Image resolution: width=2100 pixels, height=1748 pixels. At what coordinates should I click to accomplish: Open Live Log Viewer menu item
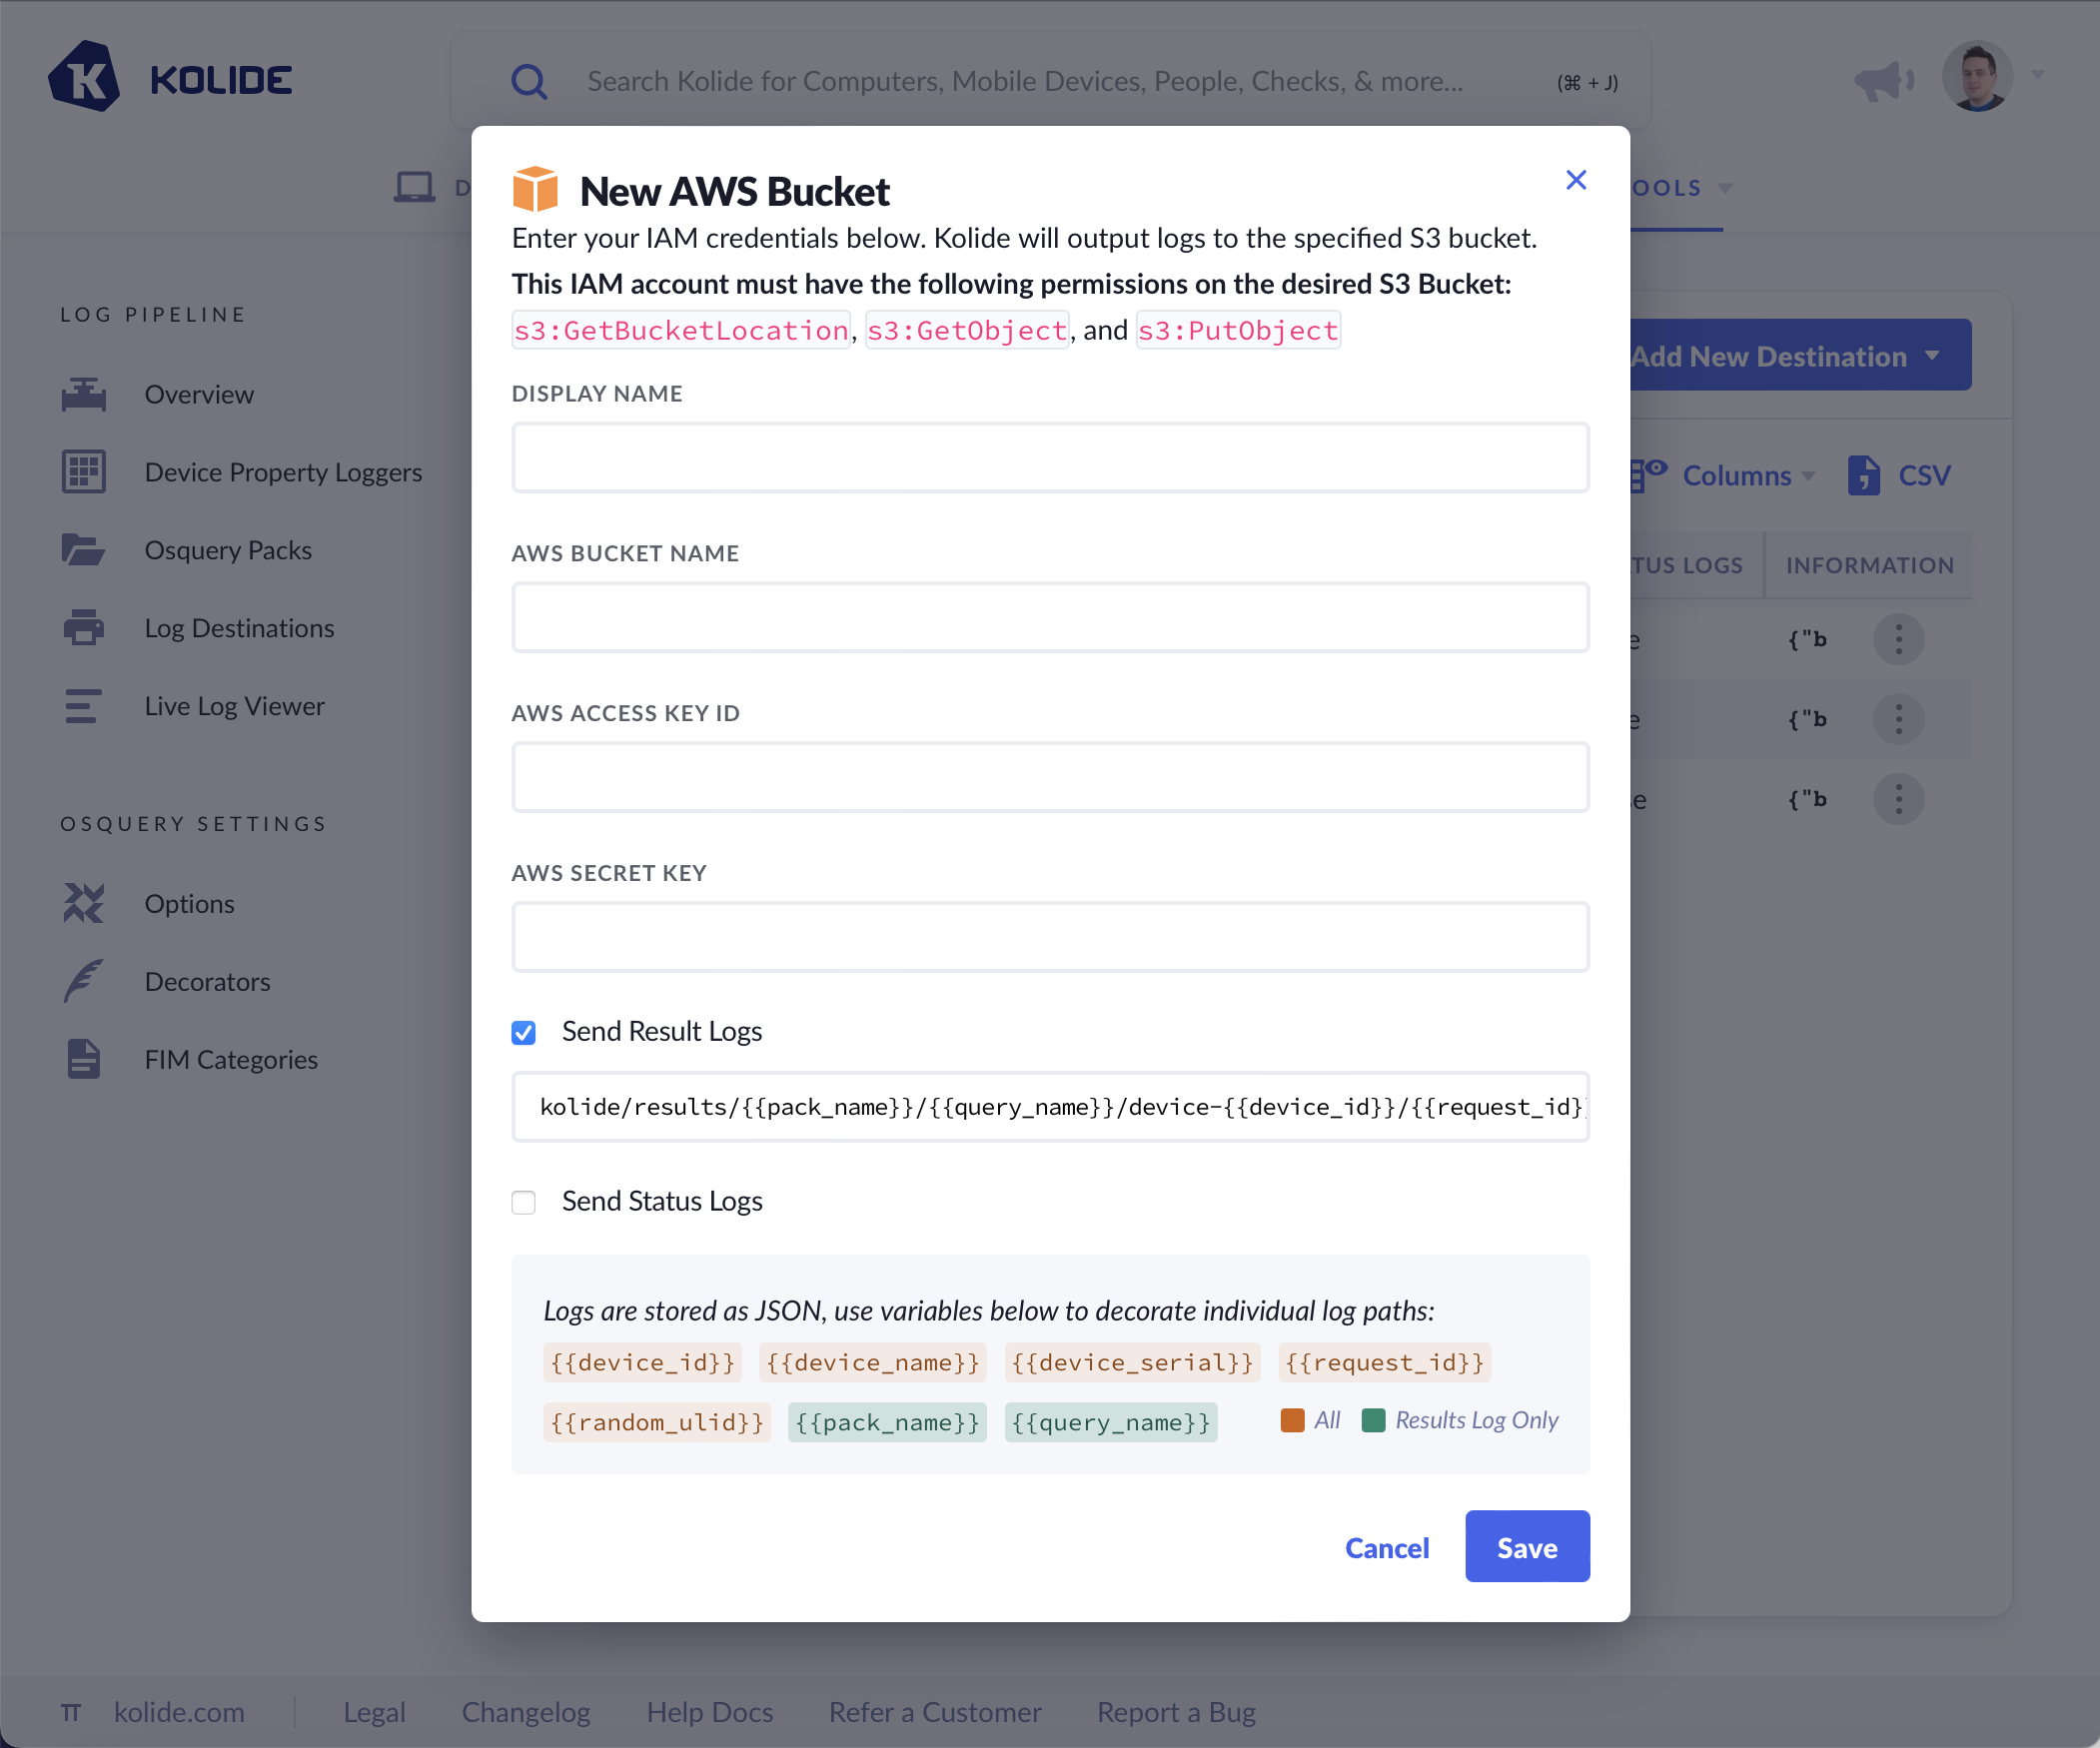(234, 706)
